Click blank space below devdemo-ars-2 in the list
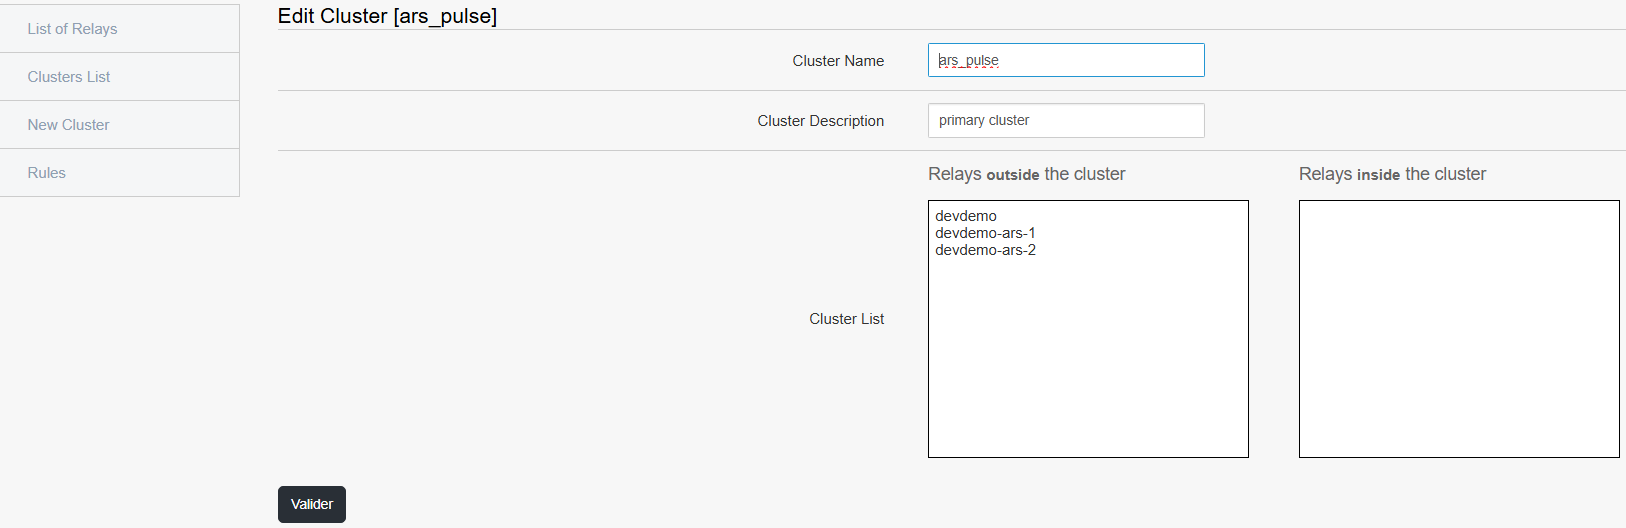This screenshot has height=528, width=1626. tap(1088, 360)
